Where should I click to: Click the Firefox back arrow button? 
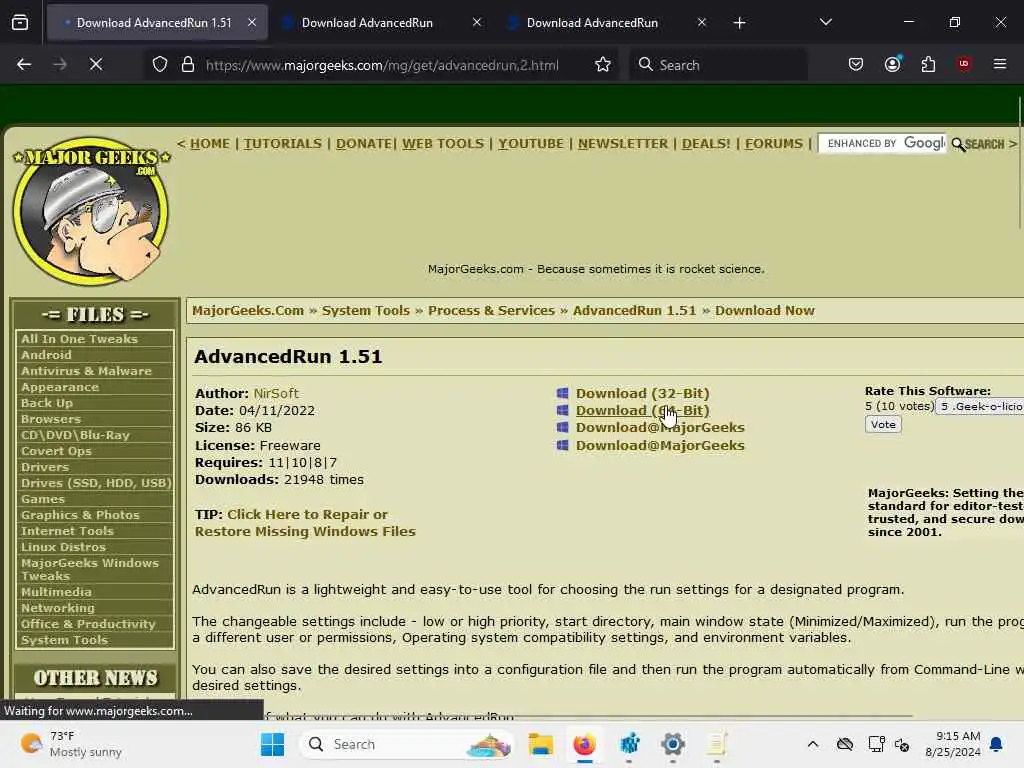[x=24, y=64]
